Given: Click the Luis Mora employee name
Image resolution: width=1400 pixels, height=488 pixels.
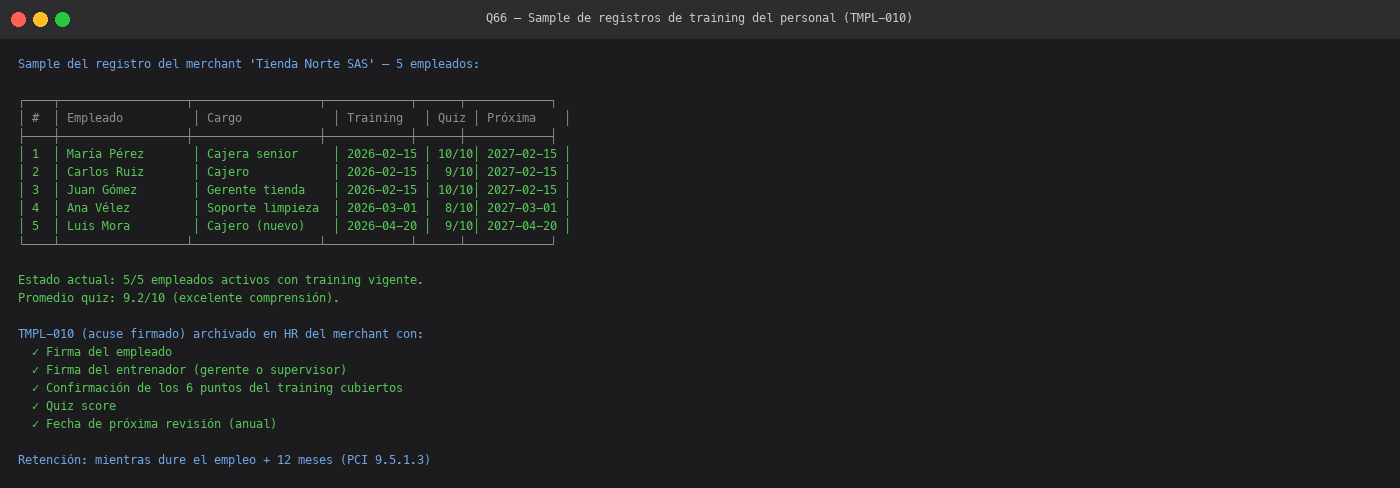Looking at the screenshot, I should [98, 226].
